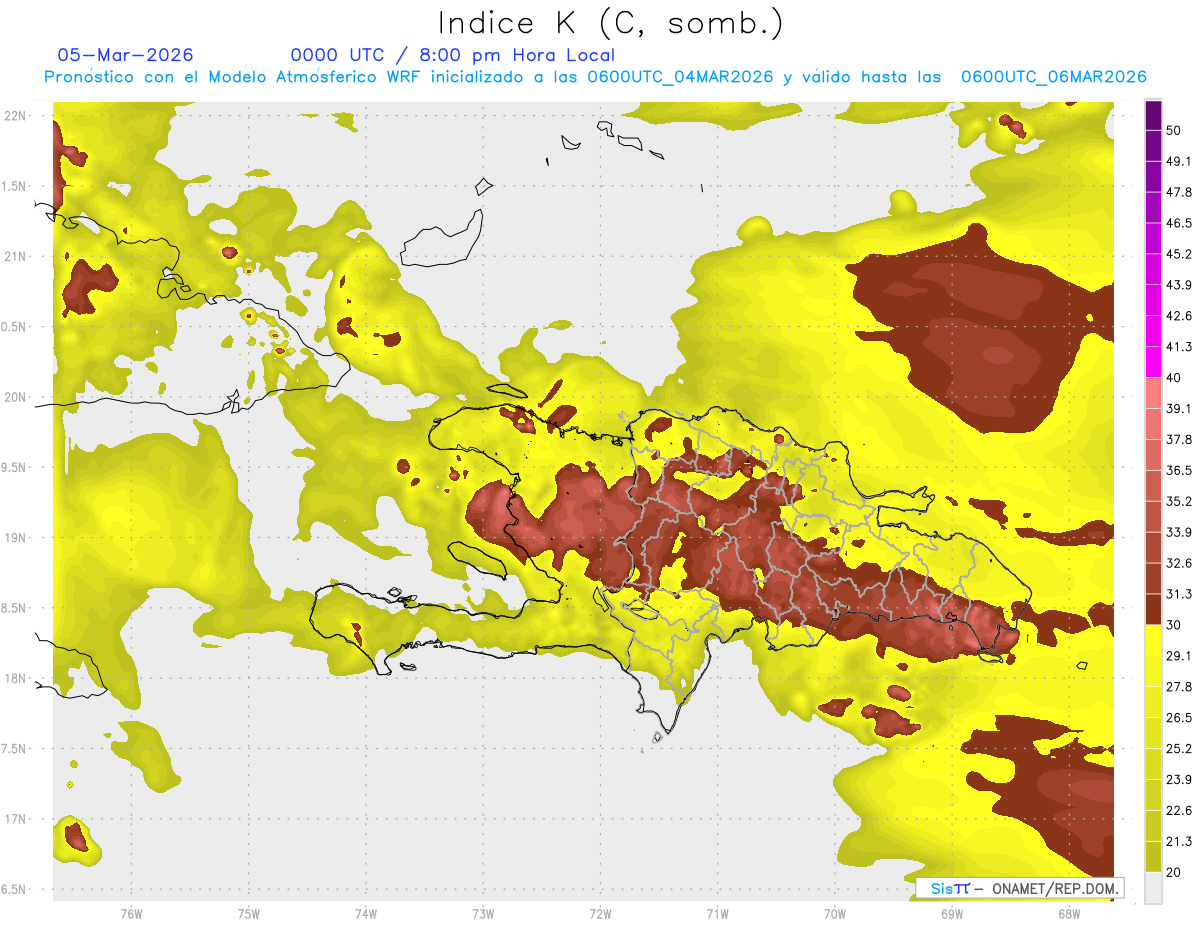Click the '25.2' colorbar value
The width and height of the screenshot is (1200, 927).
click(x=1179, y=748)
